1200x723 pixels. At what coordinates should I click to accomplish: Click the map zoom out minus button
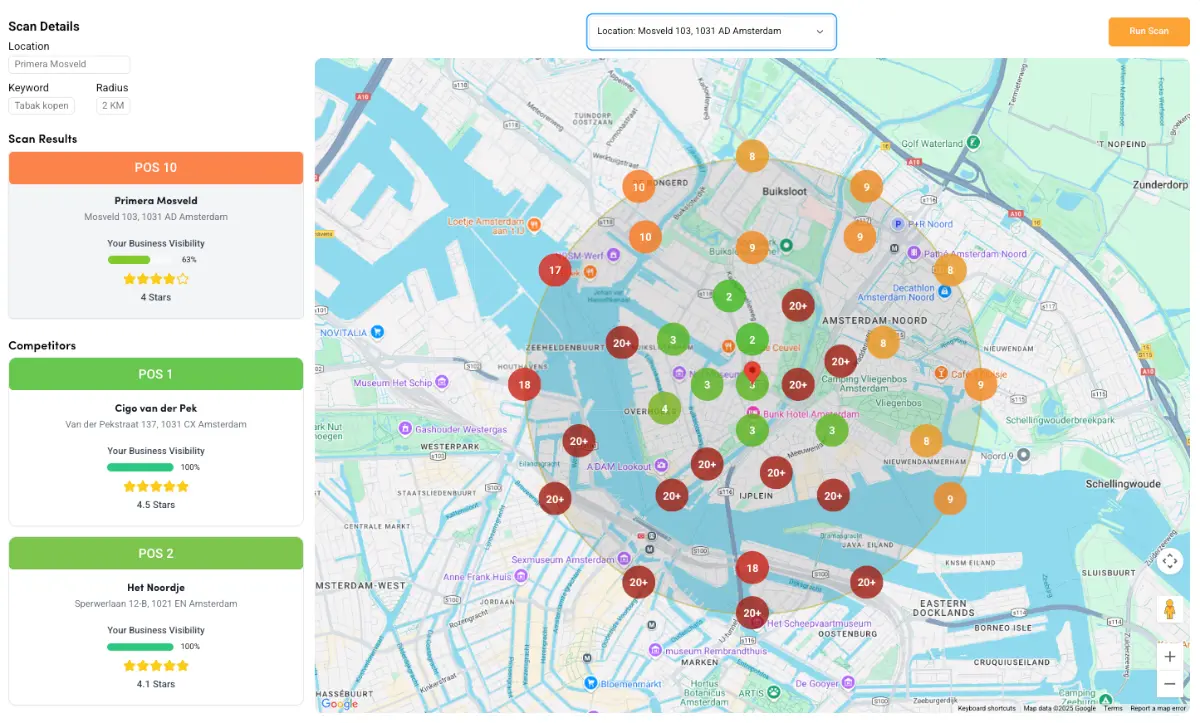point(1170,684)
